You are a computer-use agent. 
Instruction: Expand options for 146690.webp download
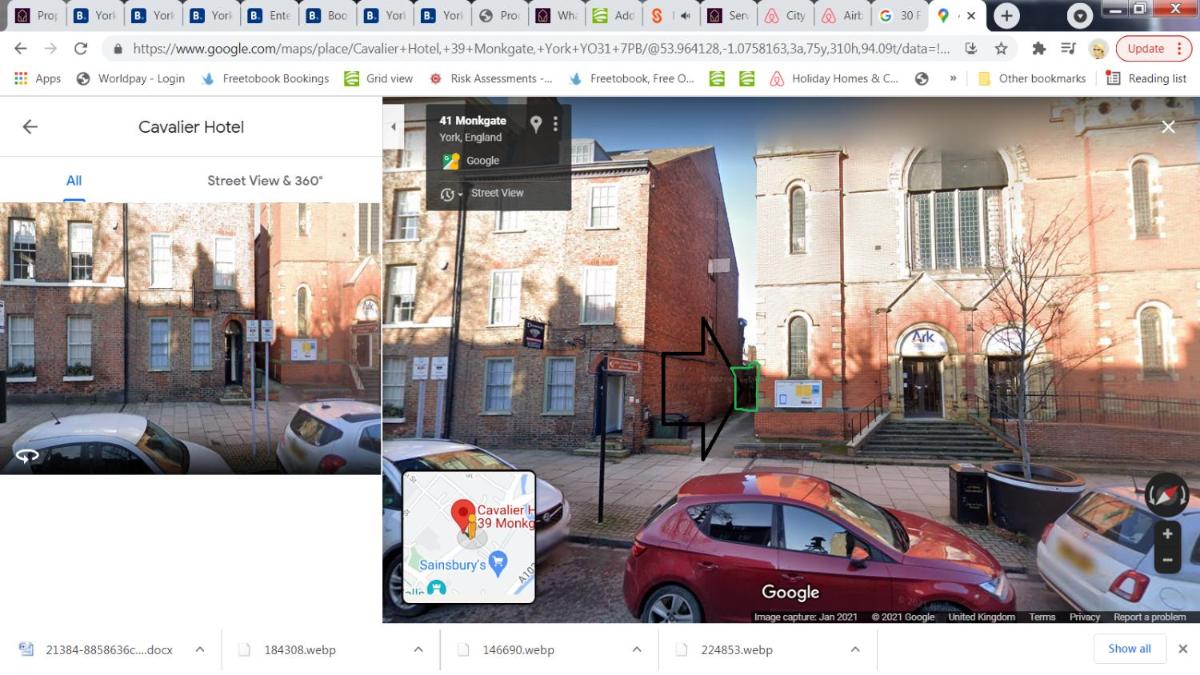(636, 649)
